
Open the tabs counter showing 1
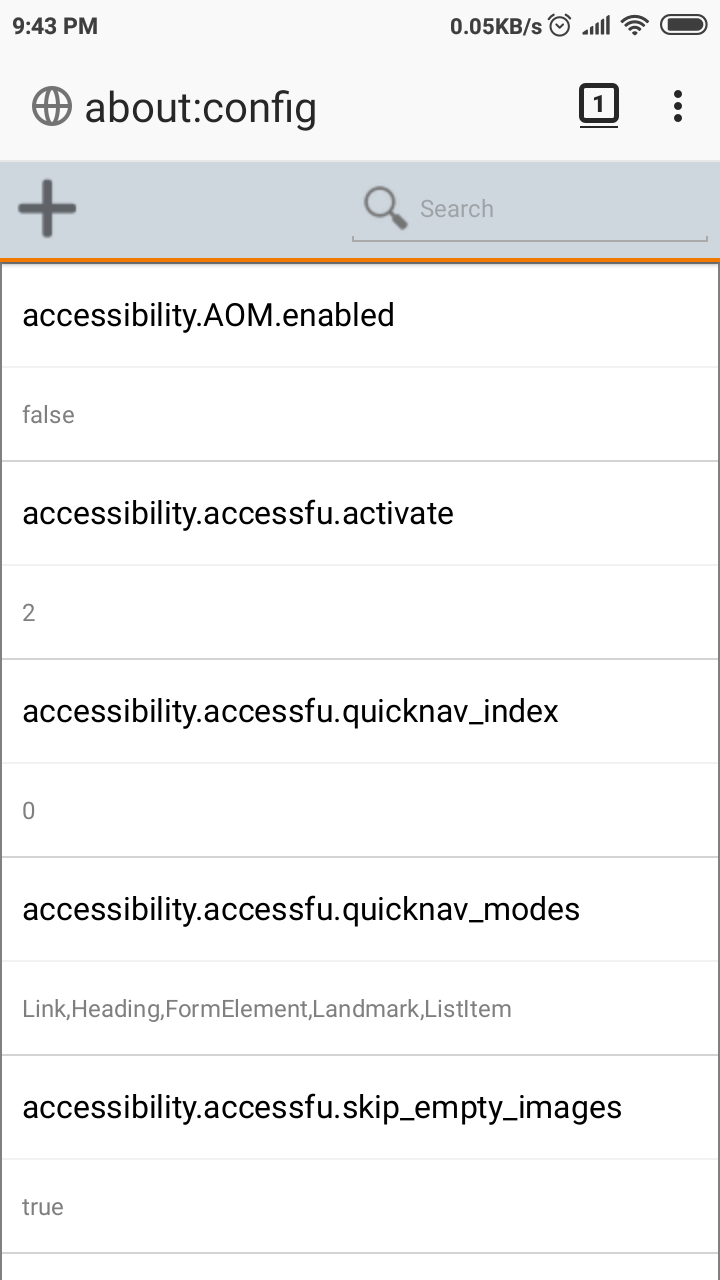(x=599, y=105)
